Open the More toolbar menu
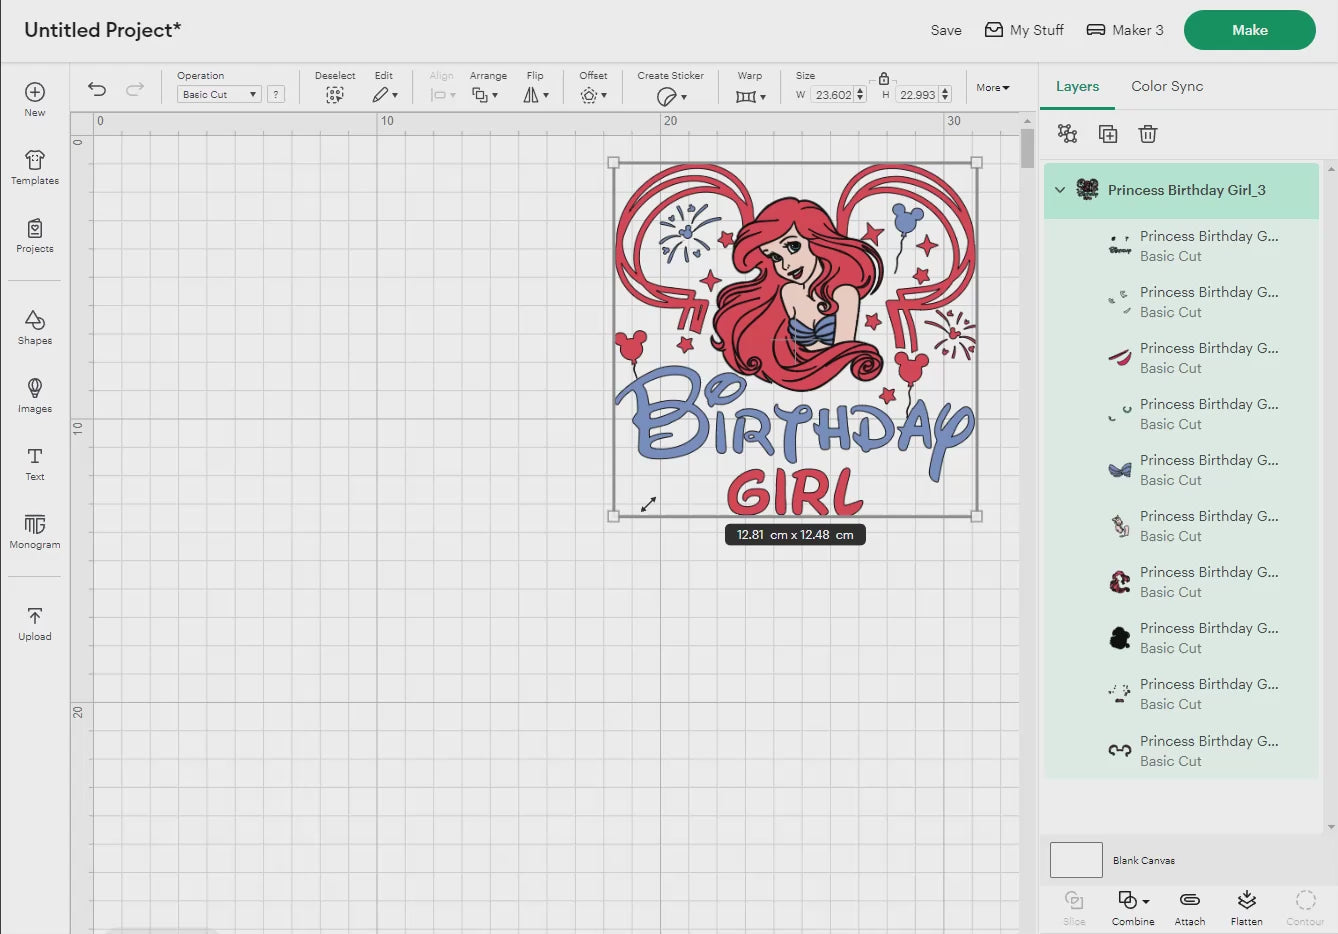 993,88
